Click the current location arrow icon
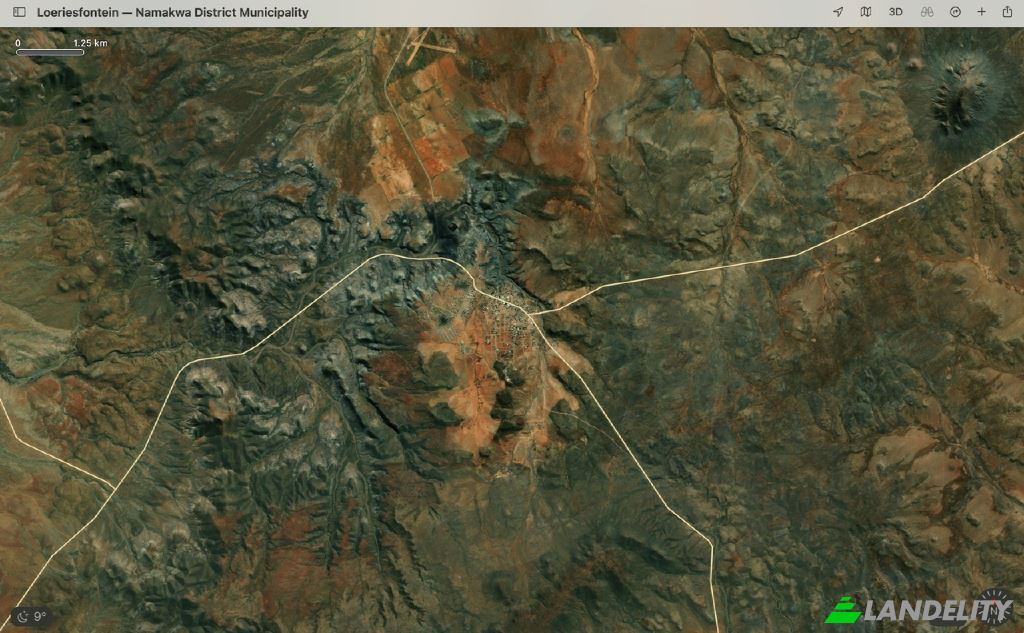The height and width of the screenshot is (633, 1024). coord(838,12)
